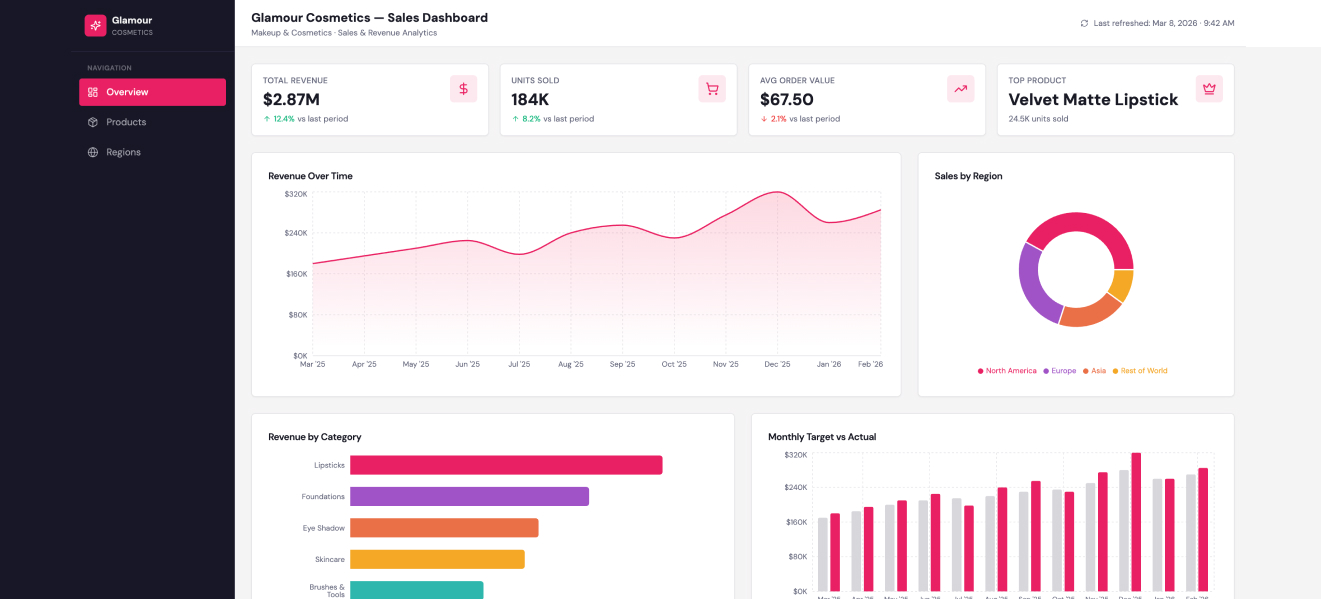Click the shopping cart icon on Units Sold card
This screenshot has height=599, width=1321.
[711, 89]
